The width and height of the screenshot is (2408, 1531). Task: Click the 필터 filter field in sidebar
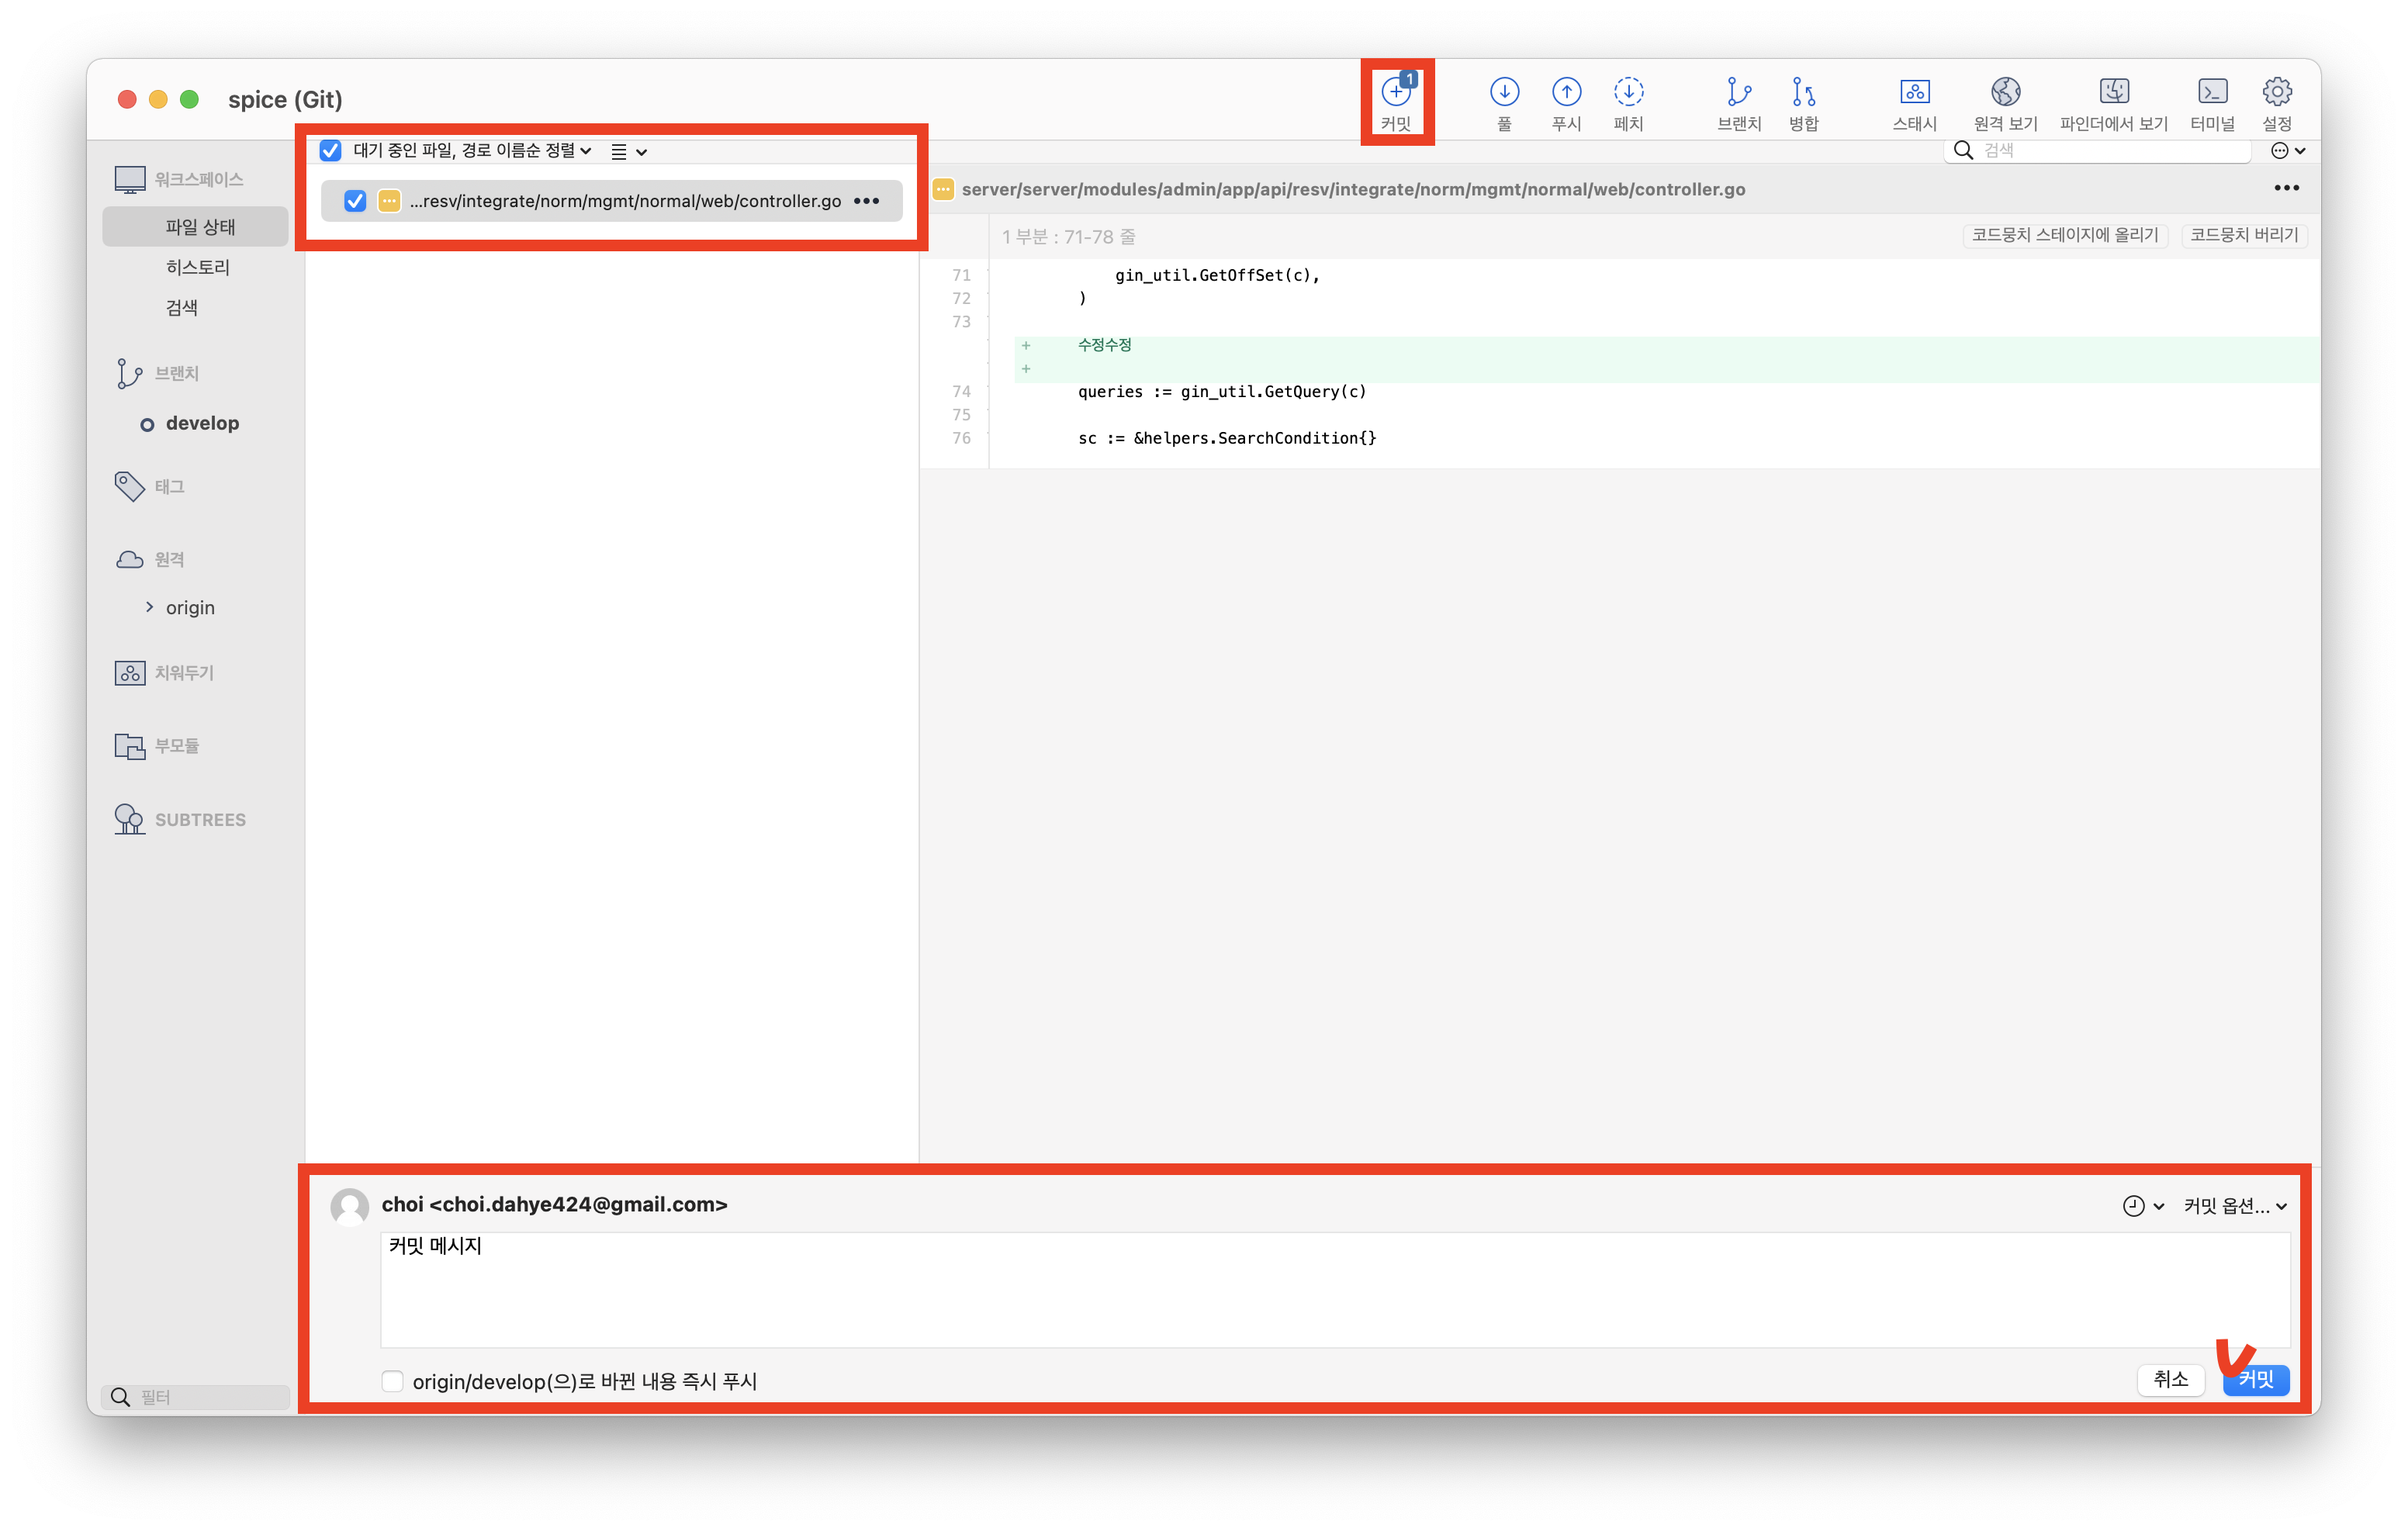(x=195, y=1397)
